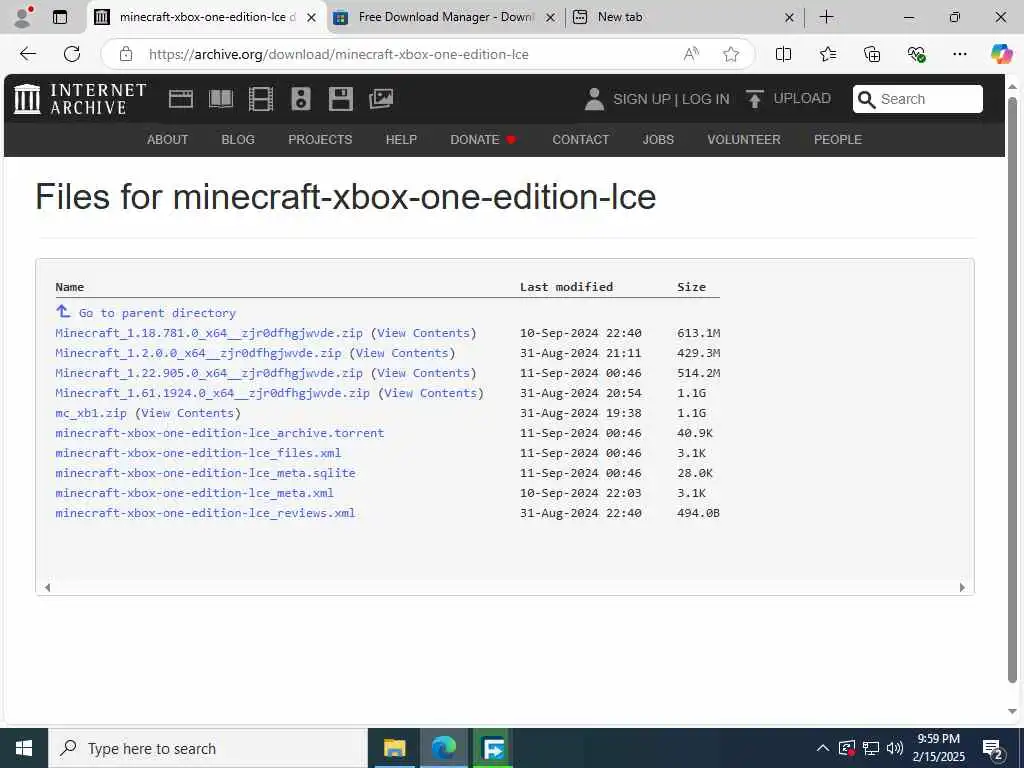Screen dimensions: 1024x768
Task: Close the Free Download Manager tab
Action: coord(551,18)
